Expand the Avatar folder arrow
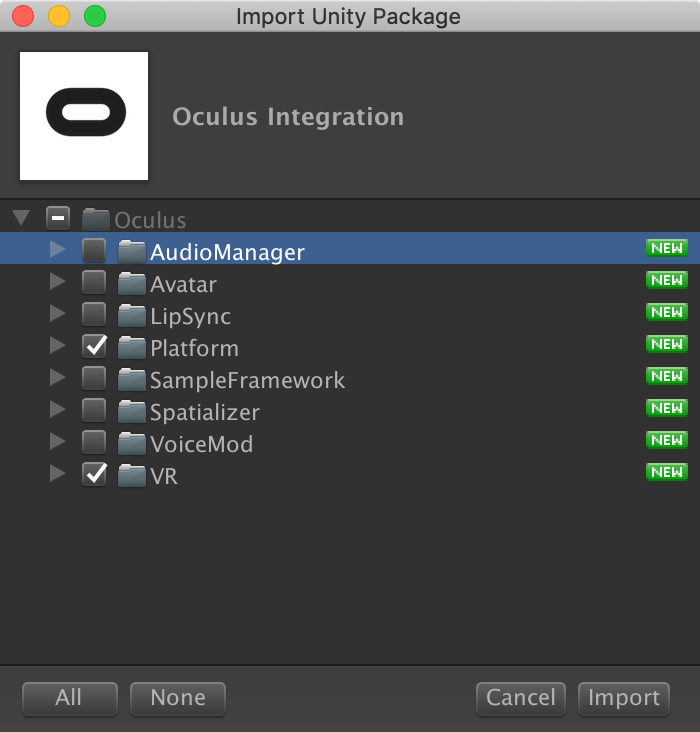 57,281
